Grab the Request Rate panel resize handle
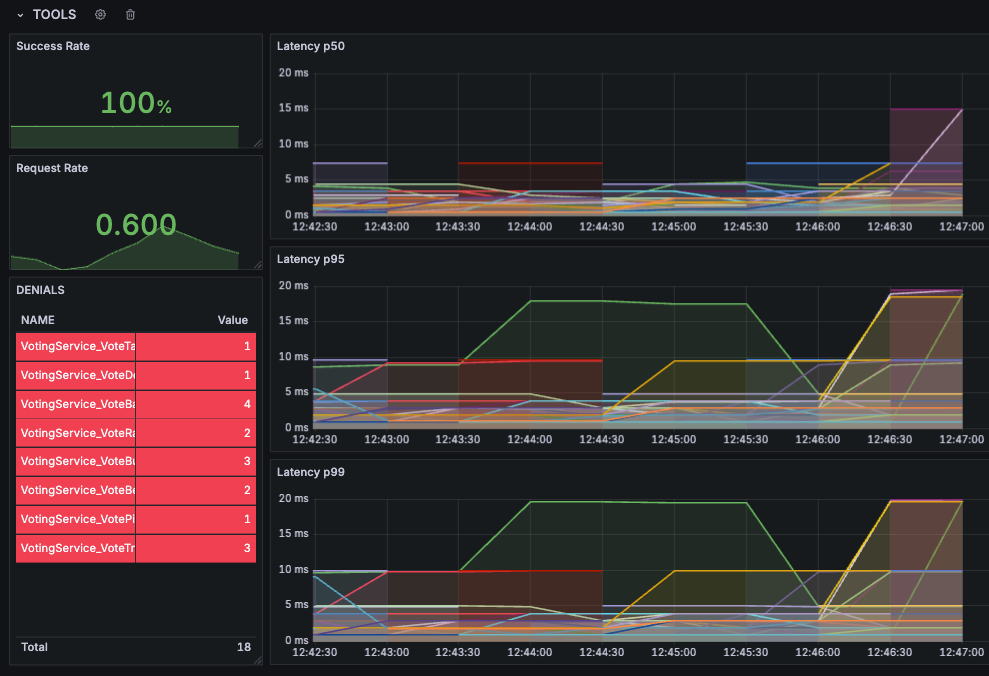Screen dimensions: 989x676 click(x=258, y=265)
